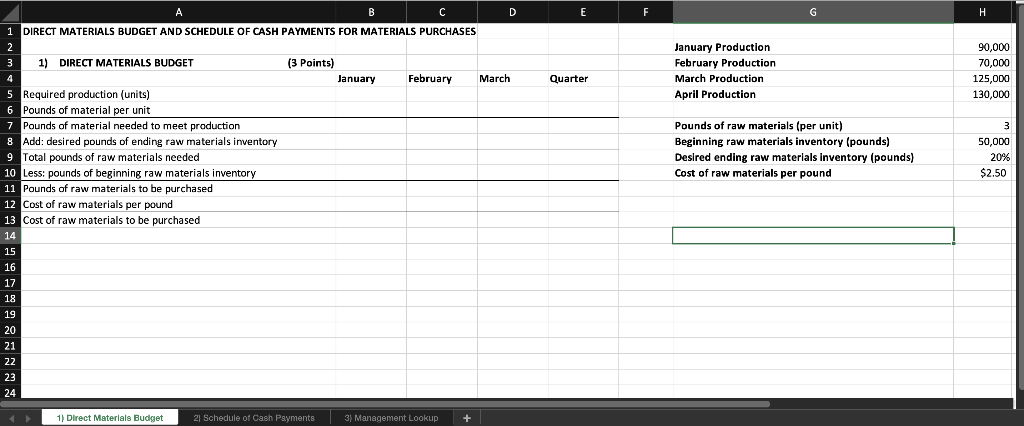Select column C header
Screen dimensions: 1024x426
(441, 12)
